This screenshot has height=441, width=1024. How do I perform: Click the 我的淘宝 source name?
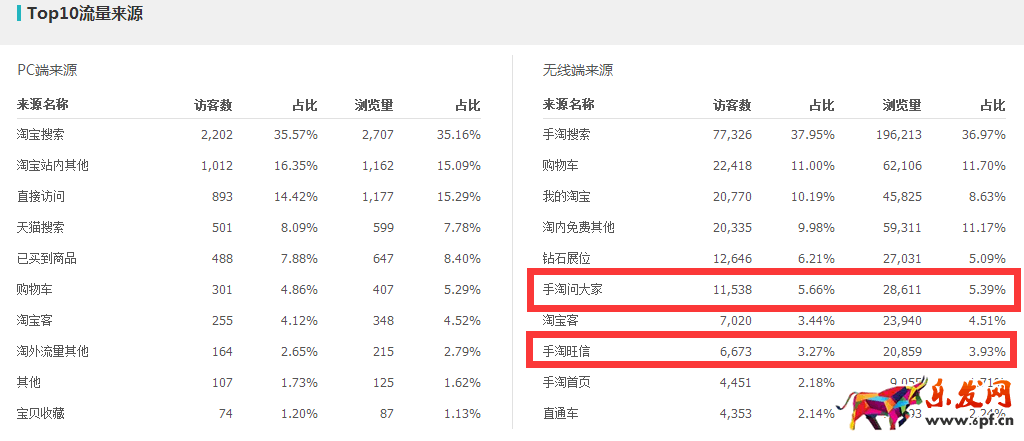566,196
